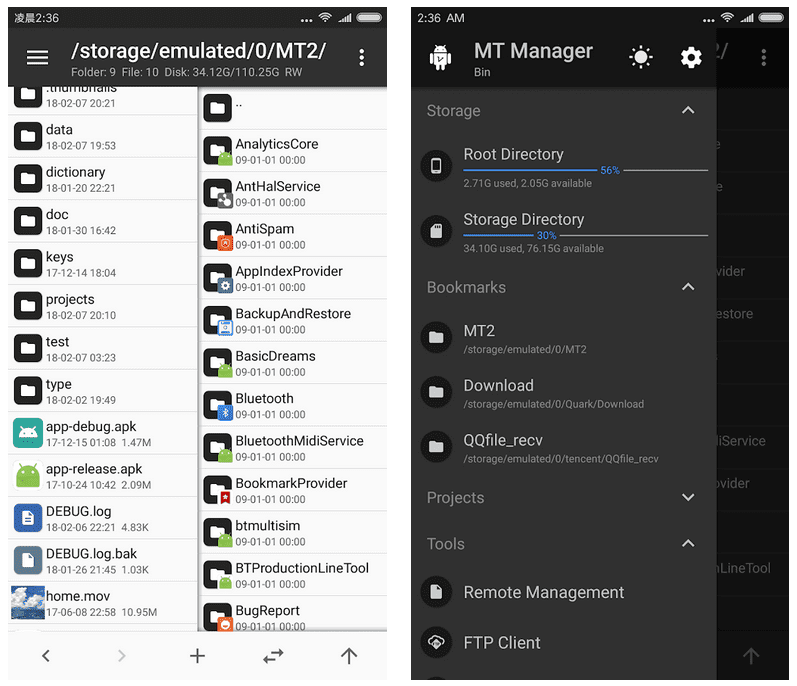Open Remote Management tool
This screenshot has width=797, height=686.
[564, 592]
